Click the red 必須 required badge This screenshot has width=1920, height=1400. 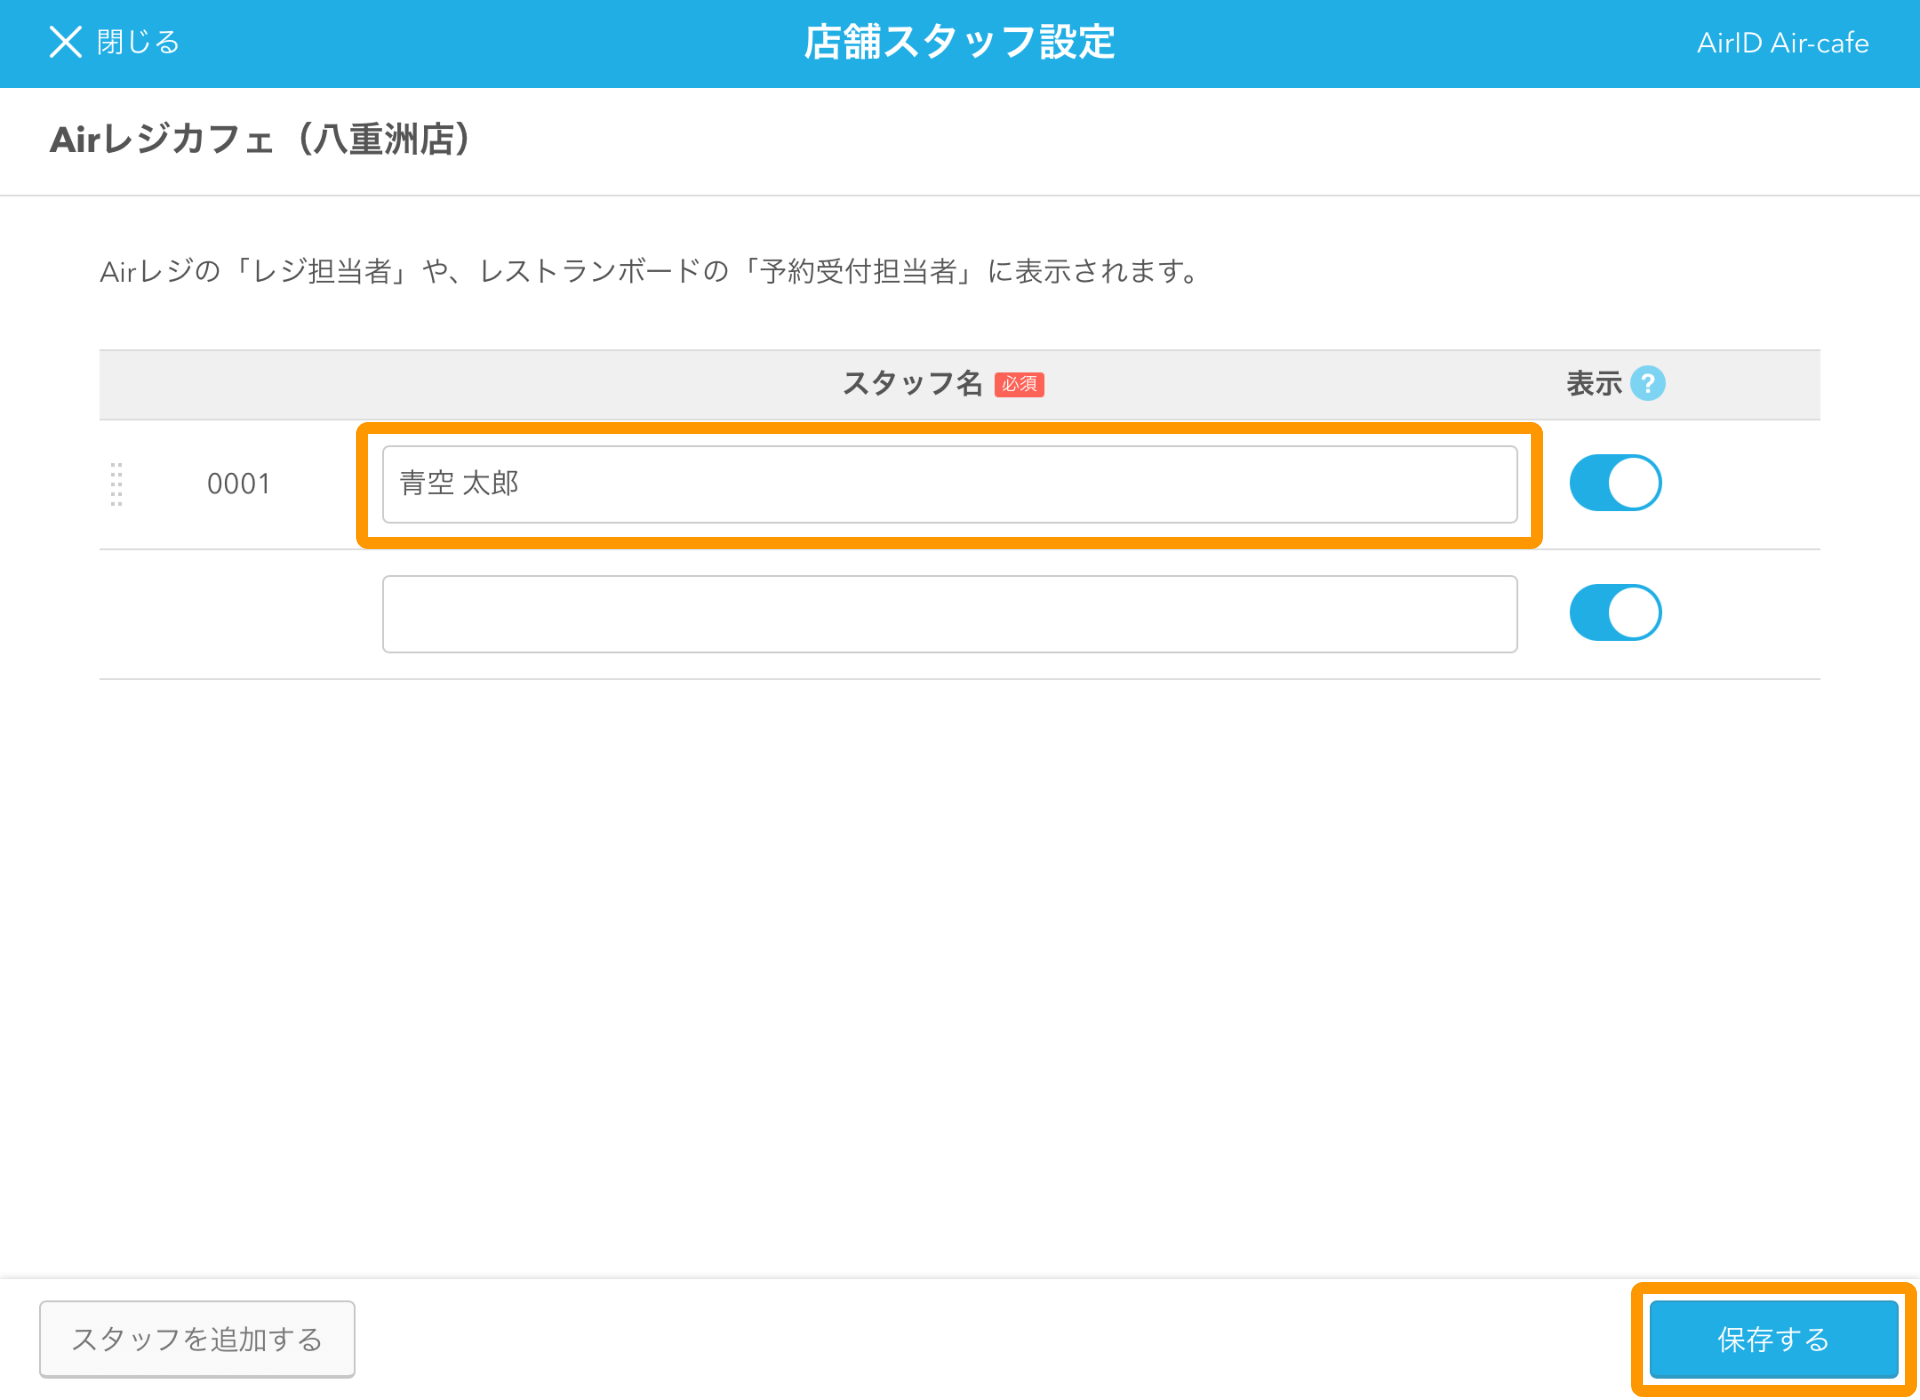click(x=1019, y=384)
